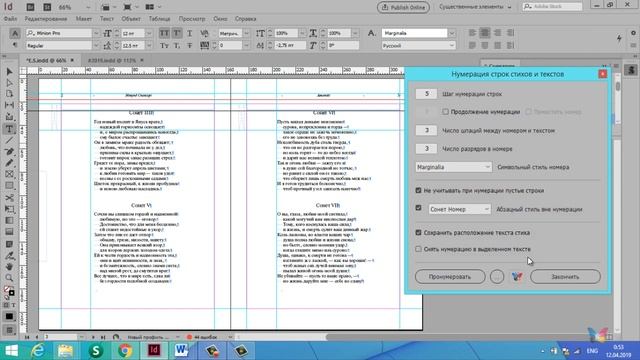Click the Windows Start button
The width and height of the screenshot is (640, 360).
click(x=11, y=351)
